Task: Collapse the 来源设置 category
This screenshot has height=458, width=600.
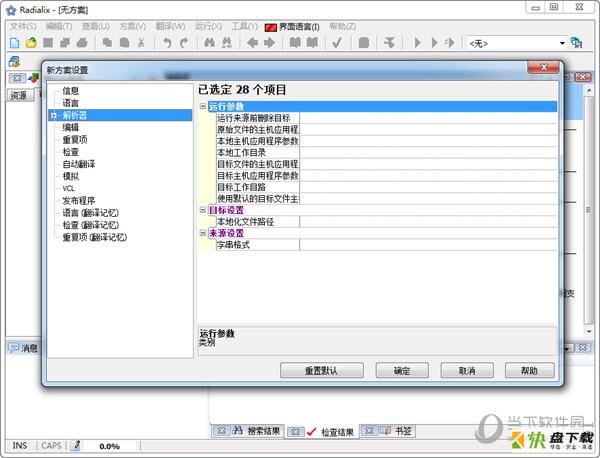Action: pyautogui.click(x=203, y=233)
